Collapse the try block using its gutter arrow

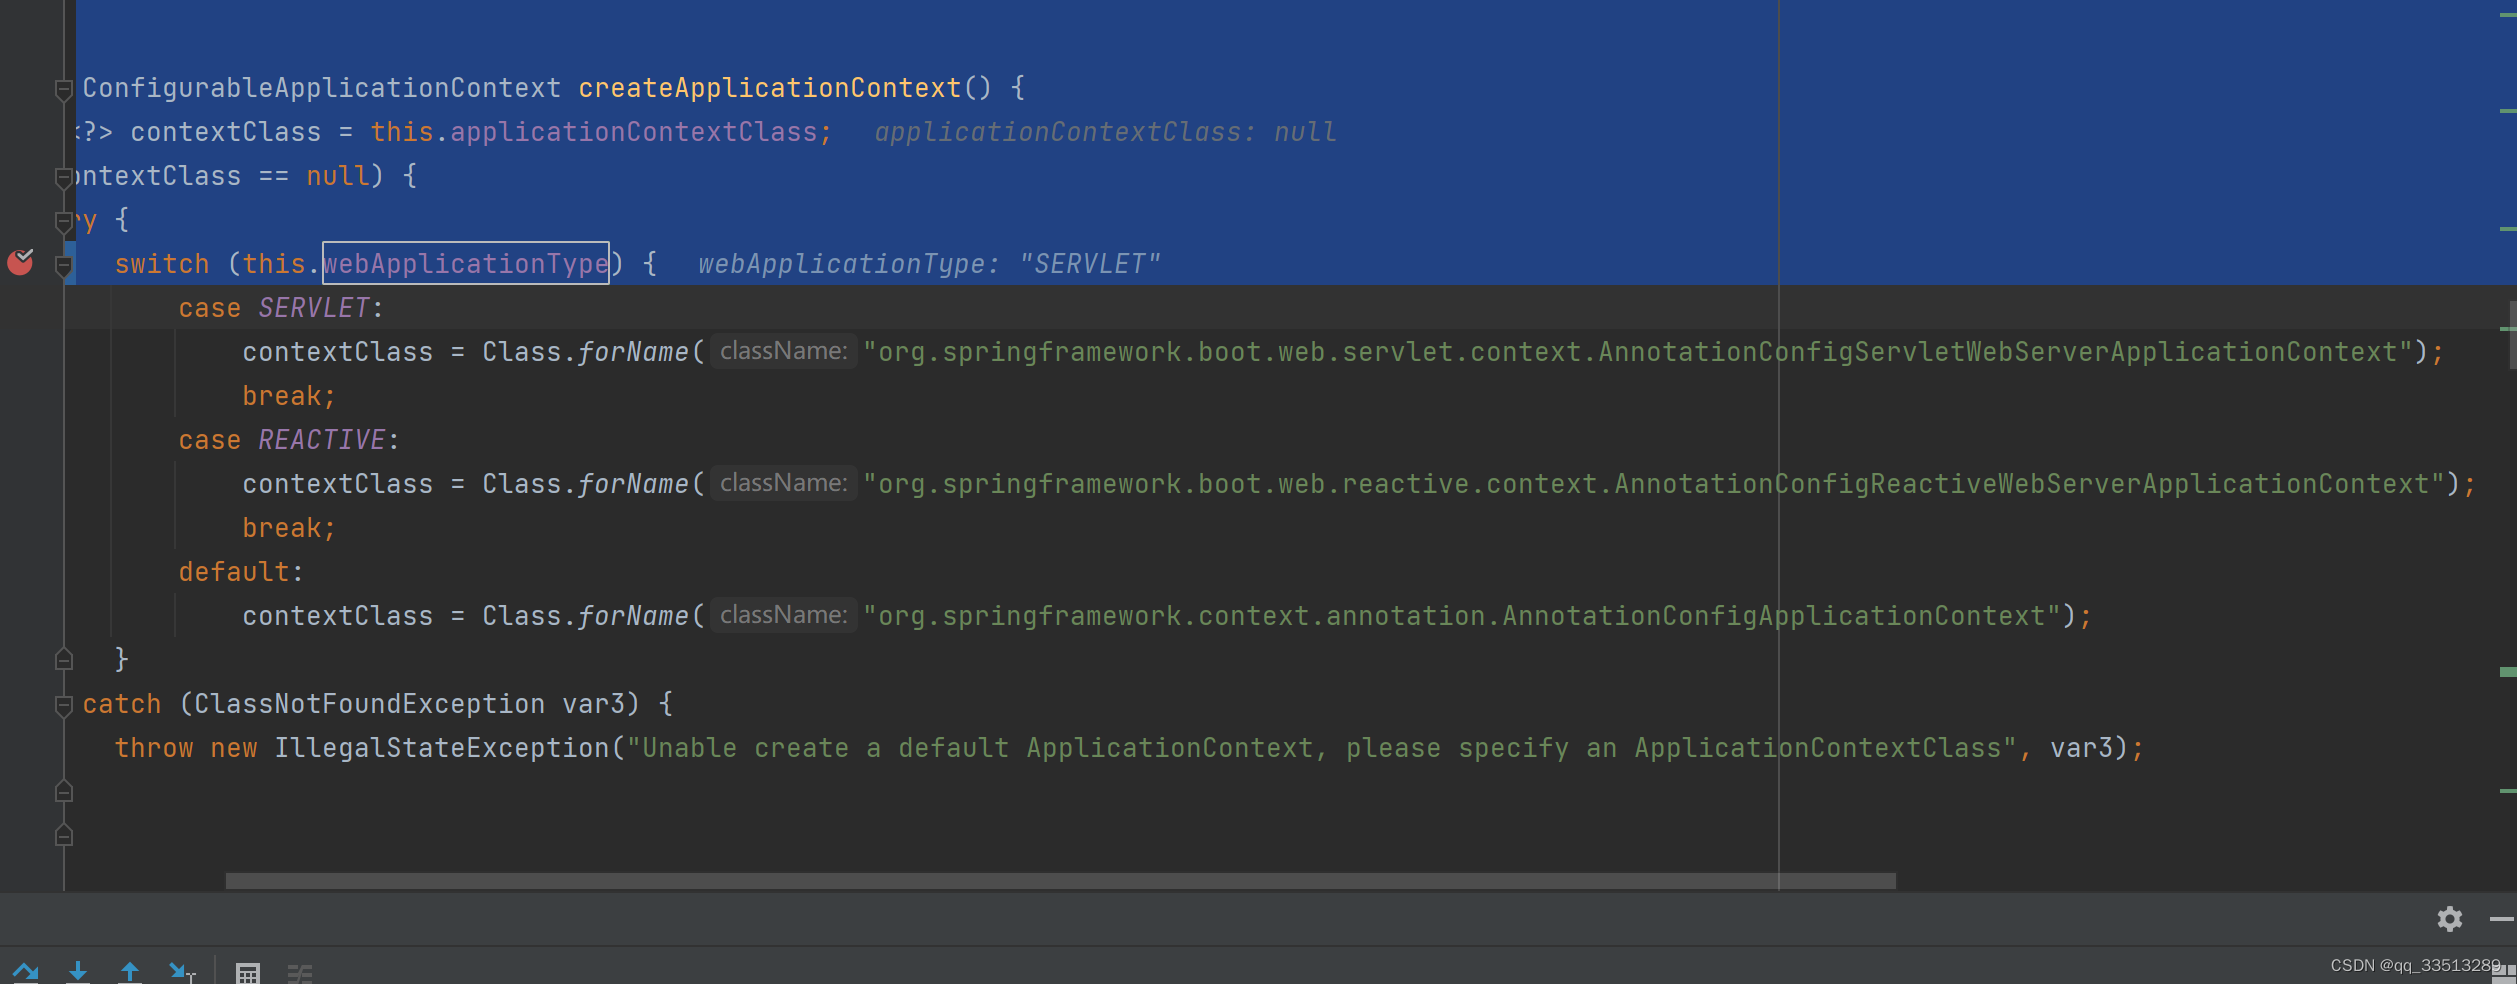click(64, 219)
